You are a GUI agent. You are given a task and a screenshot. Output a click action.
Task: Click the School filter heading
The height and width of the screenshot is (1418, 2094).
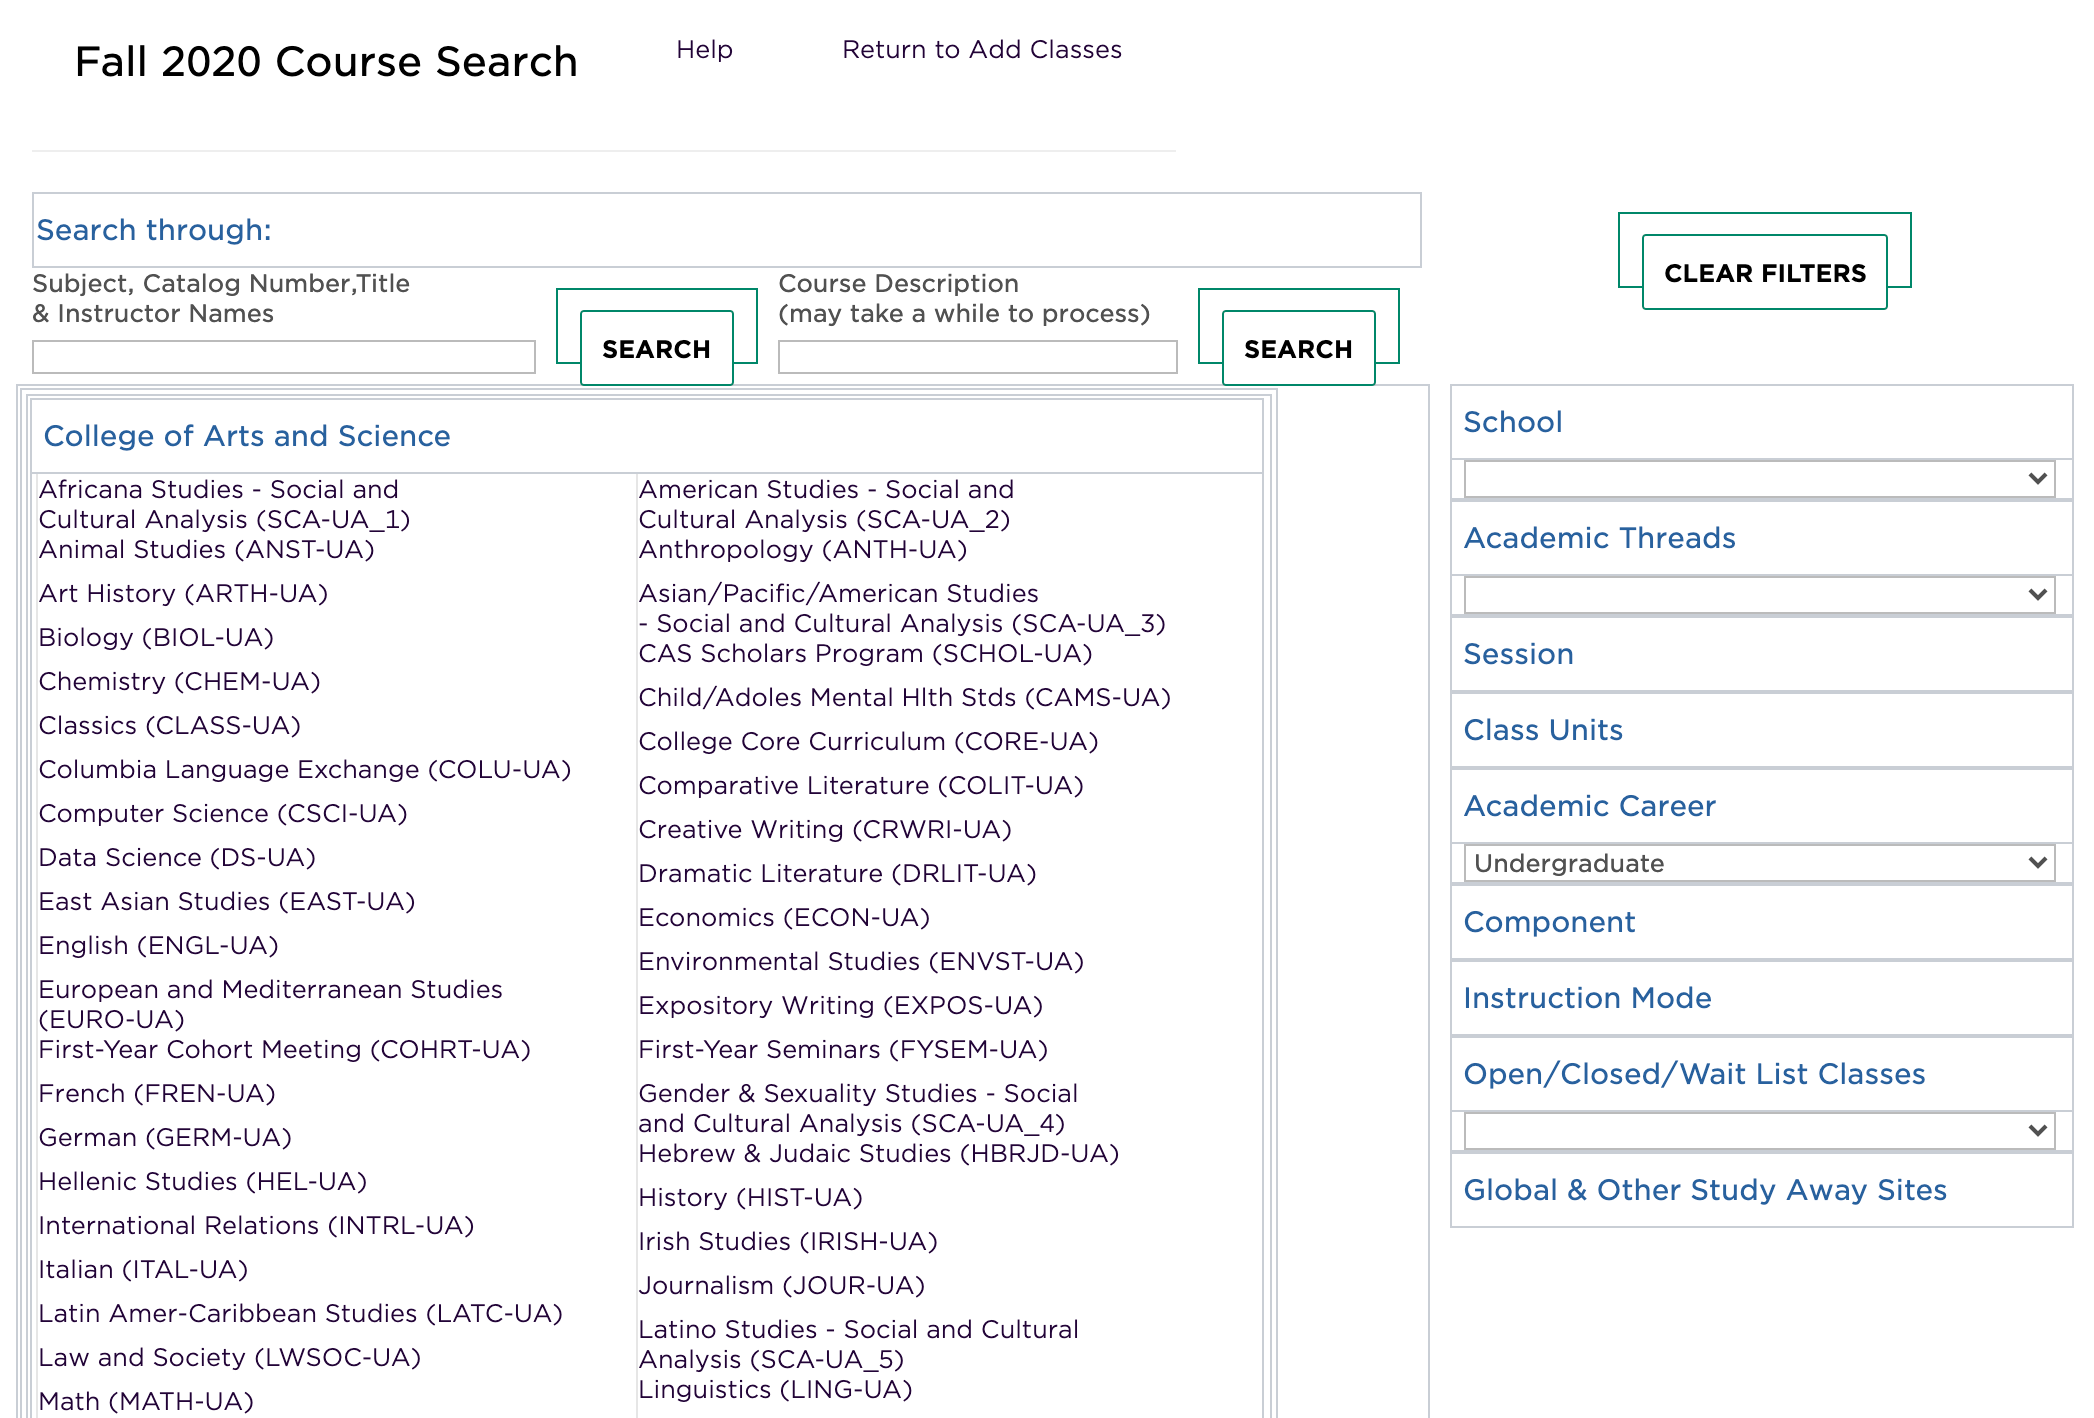click(x=1512, y=422)
